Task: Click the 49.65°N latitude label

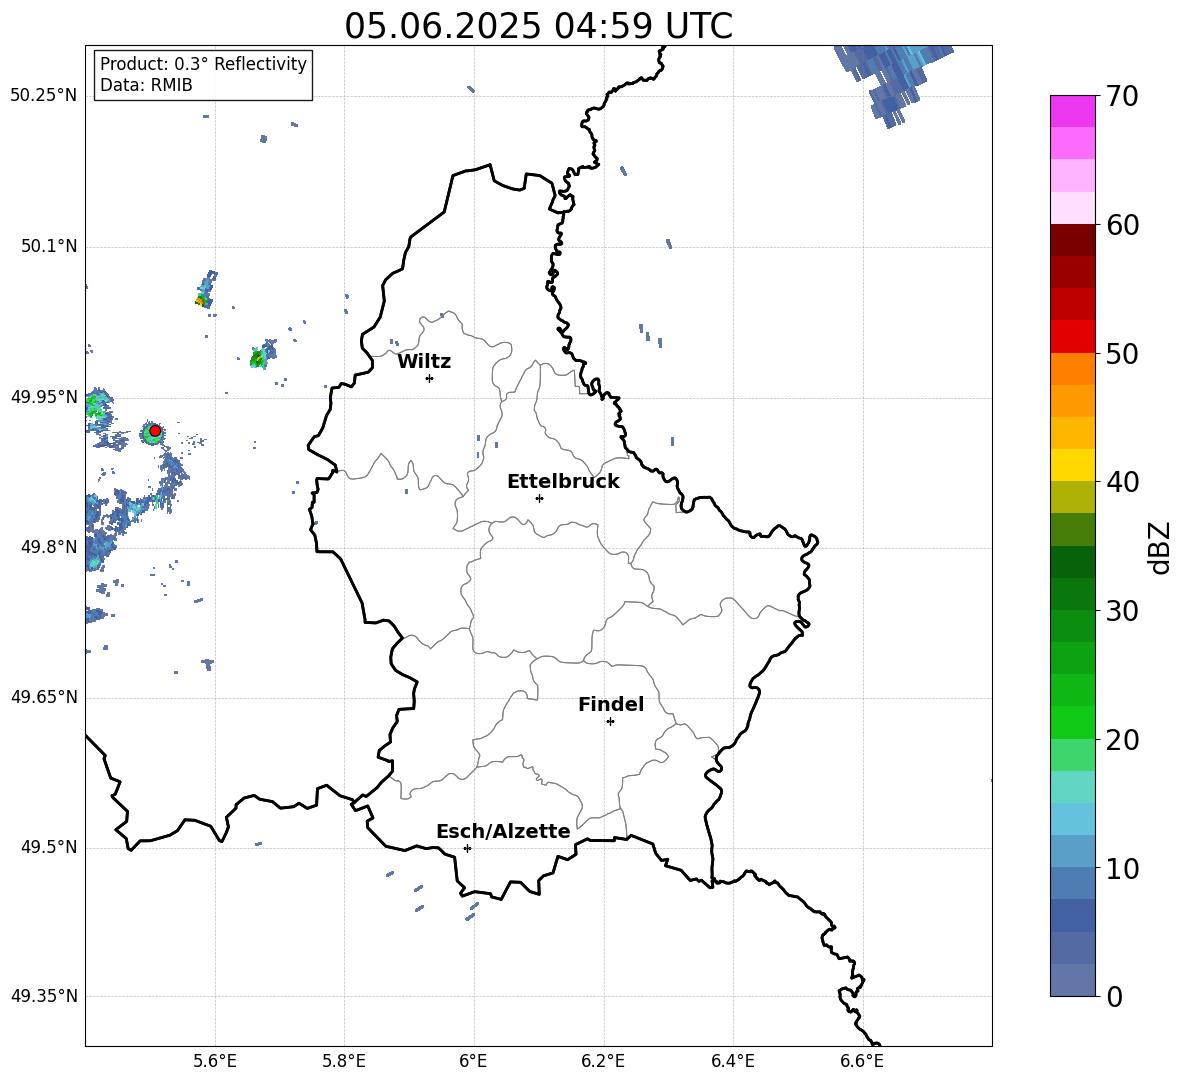Action: 44,697
